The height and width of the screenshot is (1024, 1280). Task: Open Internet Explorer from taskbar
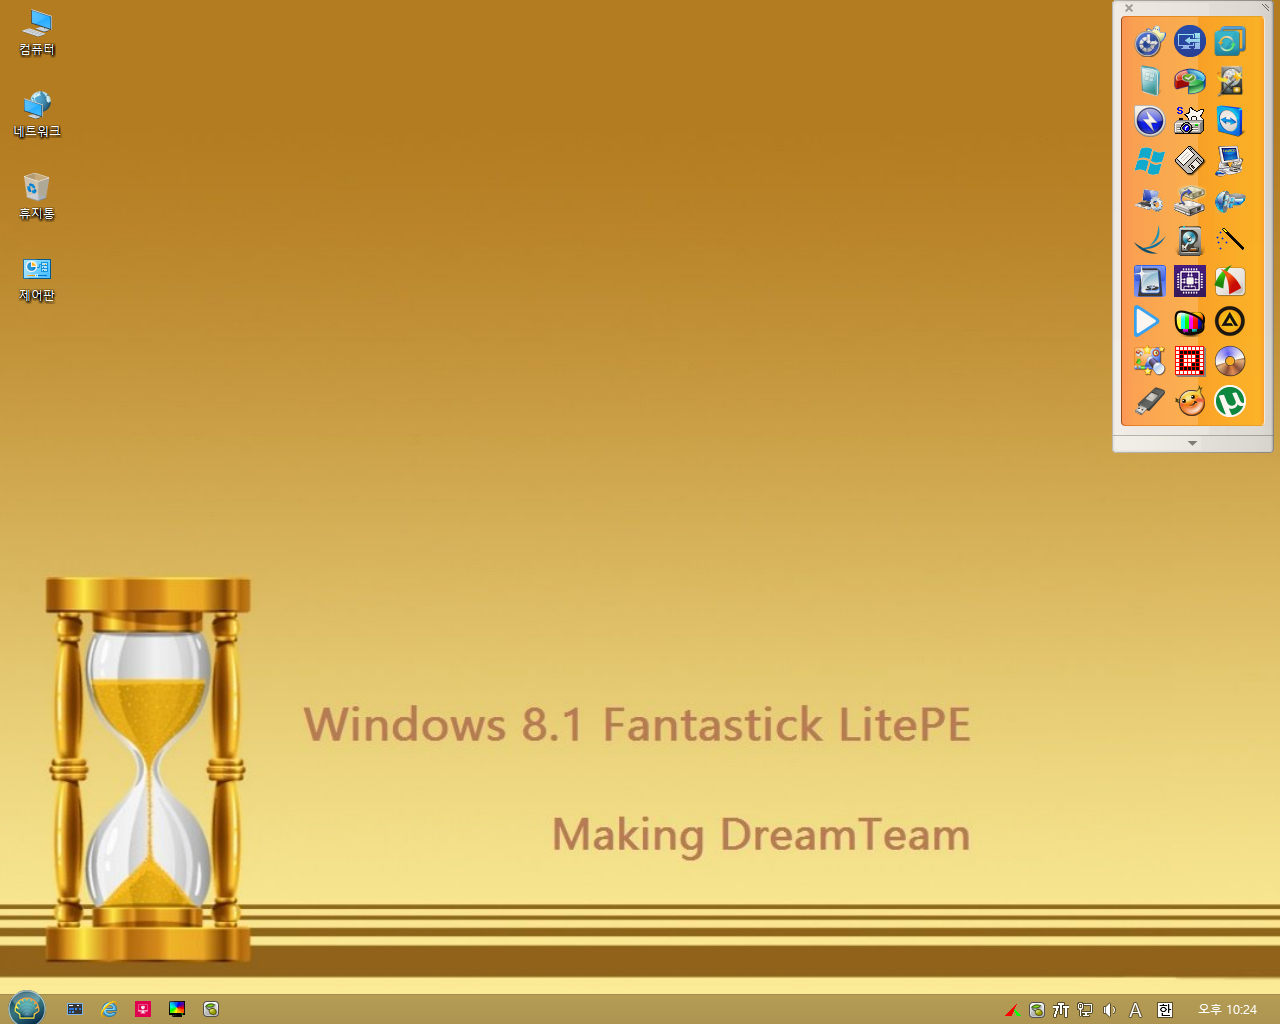[x=109, y=1009]
